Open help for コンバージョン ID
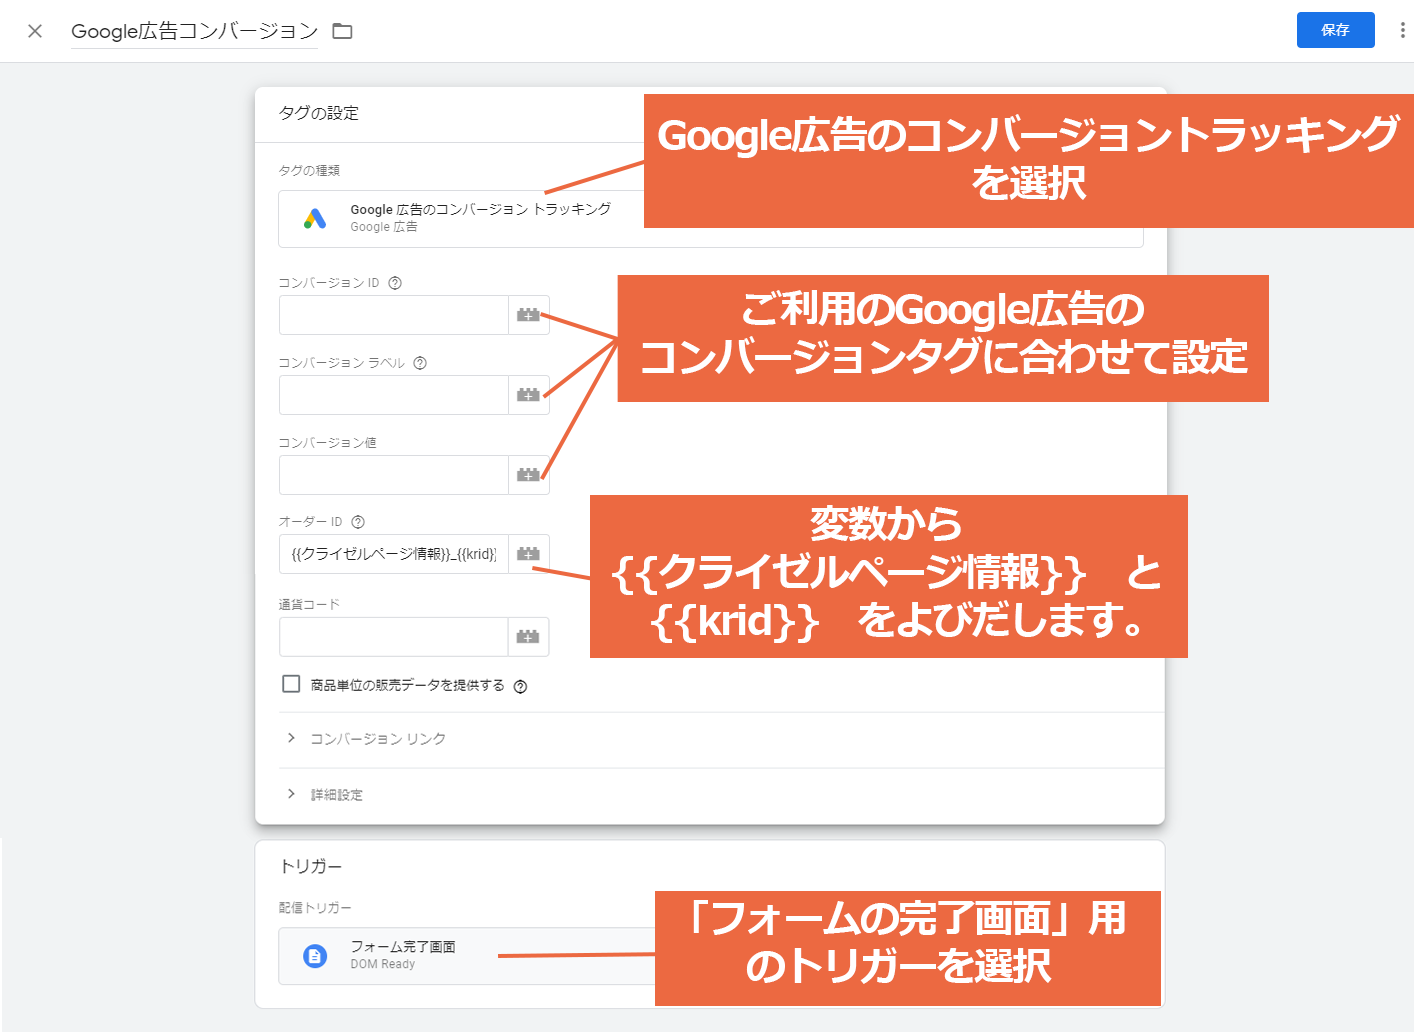Viewport: 1414px width, 1032px height. click(x=395, y=283)
